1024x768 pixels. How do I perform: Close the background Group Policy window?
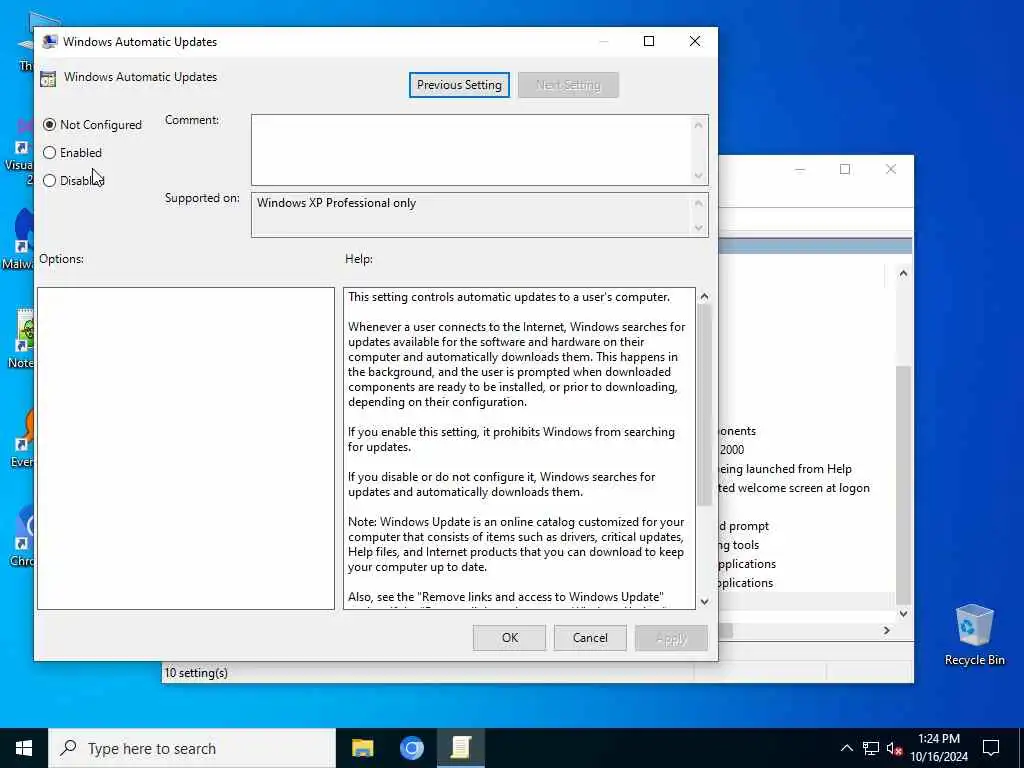891,170
